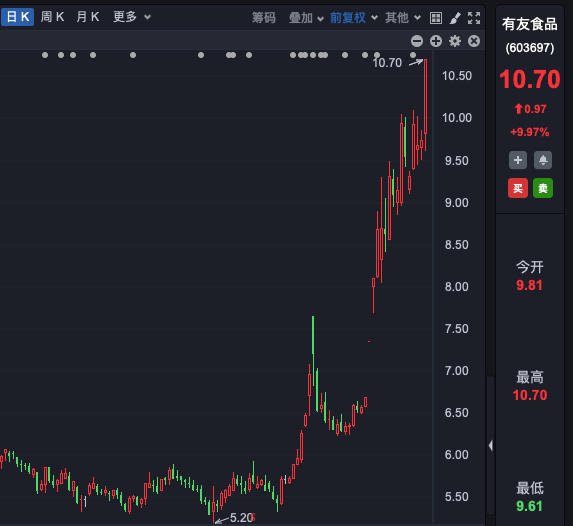Open the multi-chart grid layout icon
Viewport: 573px width, 526px height.
pos(436,18)
